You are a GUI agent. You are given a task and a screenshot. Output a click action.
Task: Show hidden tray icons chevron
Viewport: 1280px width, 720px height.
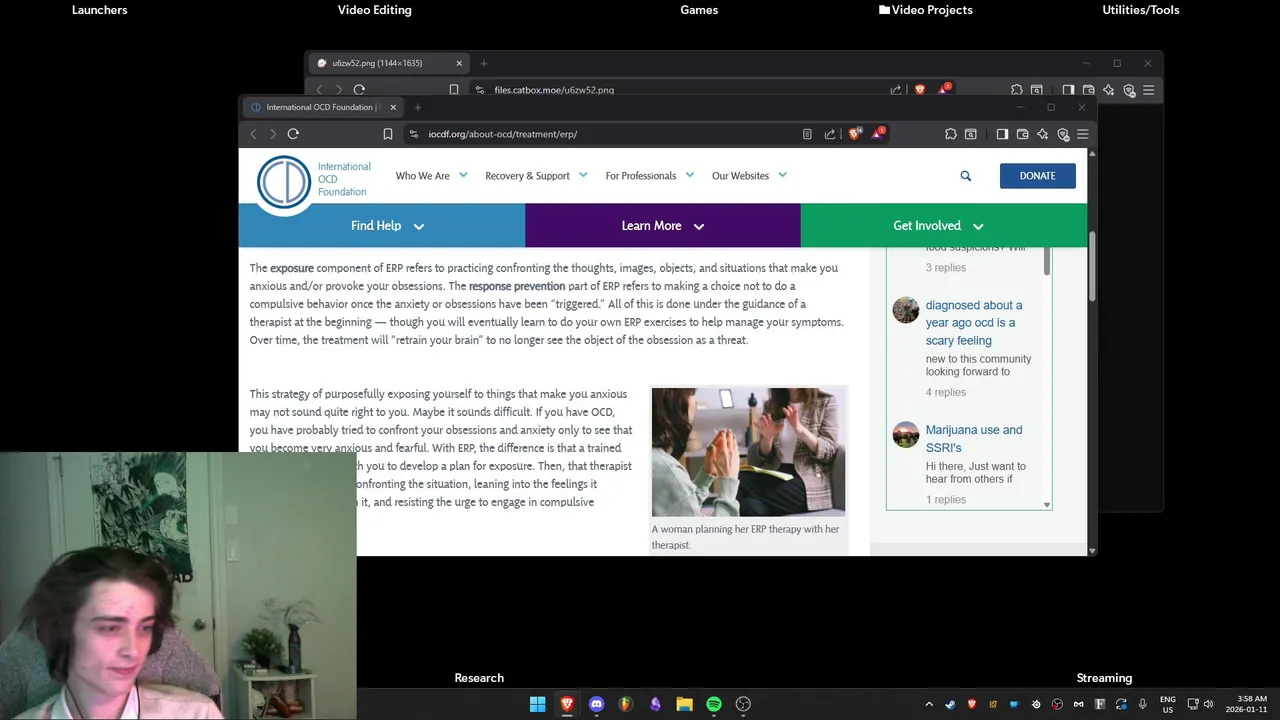tap(929, 704)
